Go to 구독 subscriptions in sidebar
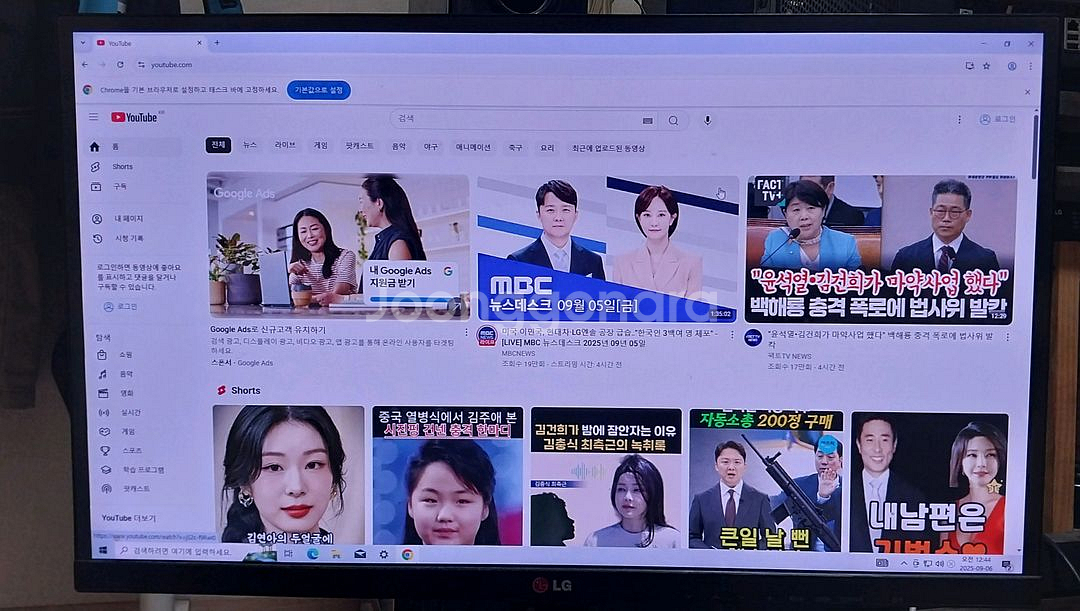This screenshot has height=611, width=1080. tap(119, 186)
